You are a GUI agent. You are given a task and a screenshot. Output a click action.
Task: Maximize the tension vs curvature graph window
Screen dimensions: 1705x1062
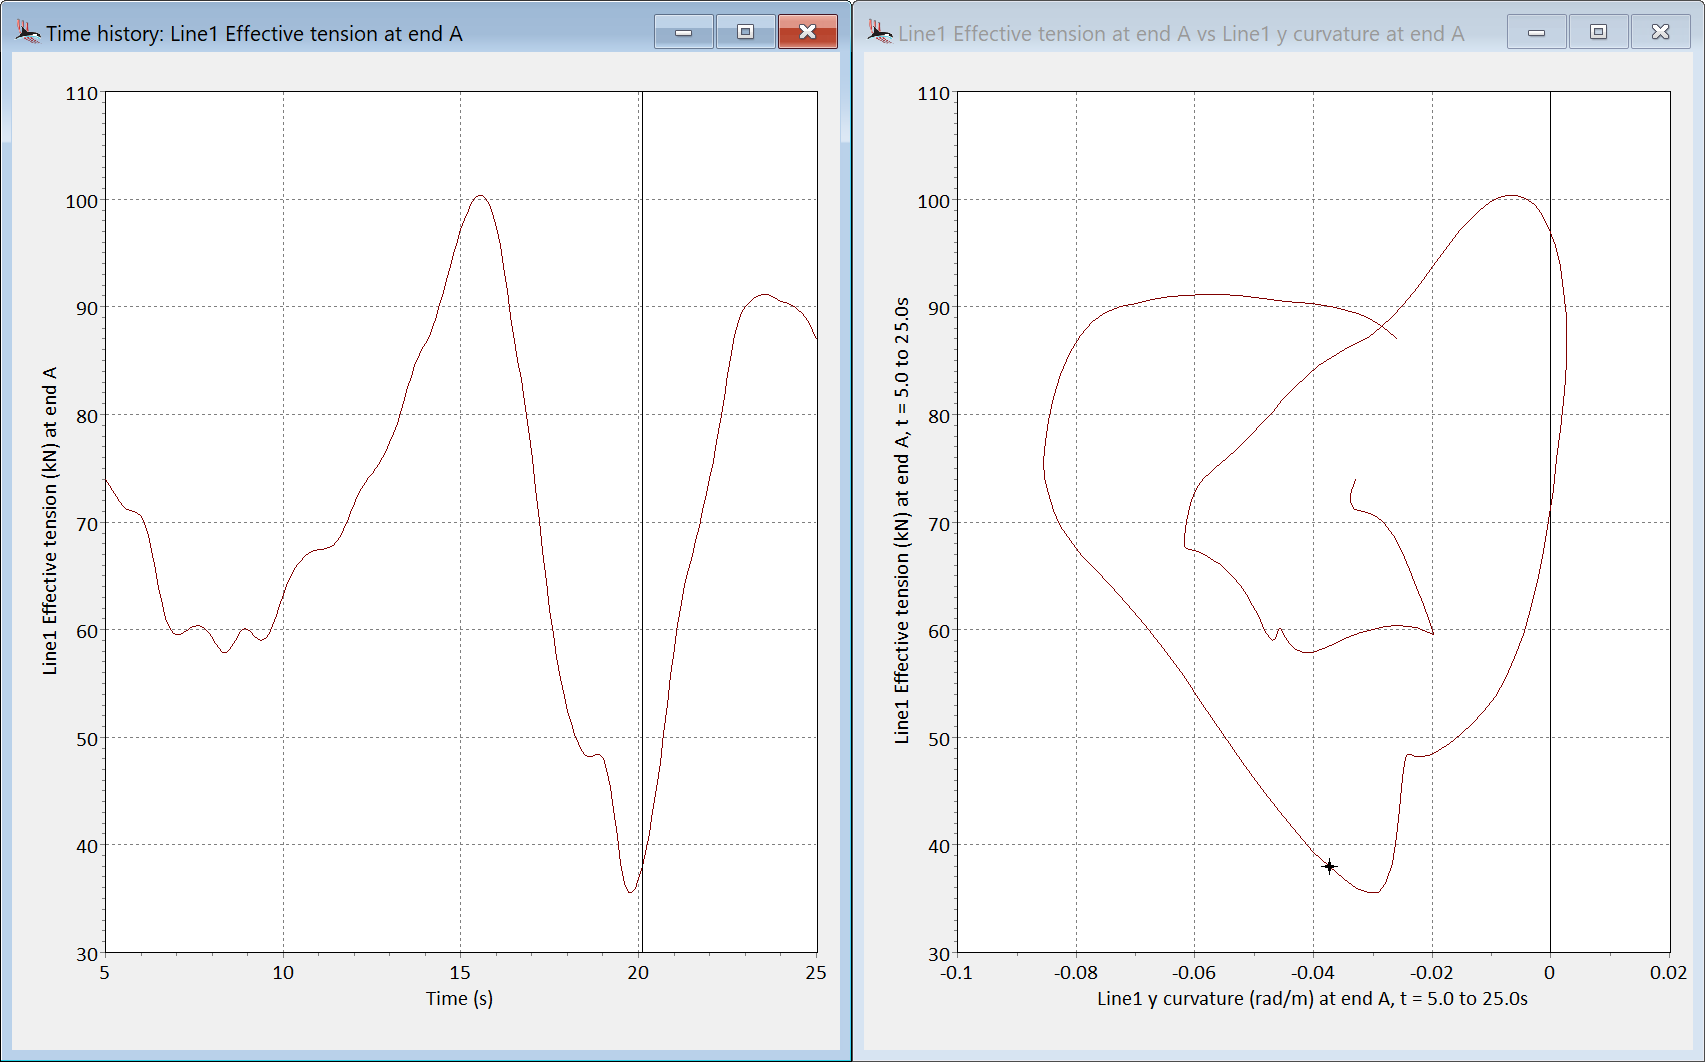1598,32
